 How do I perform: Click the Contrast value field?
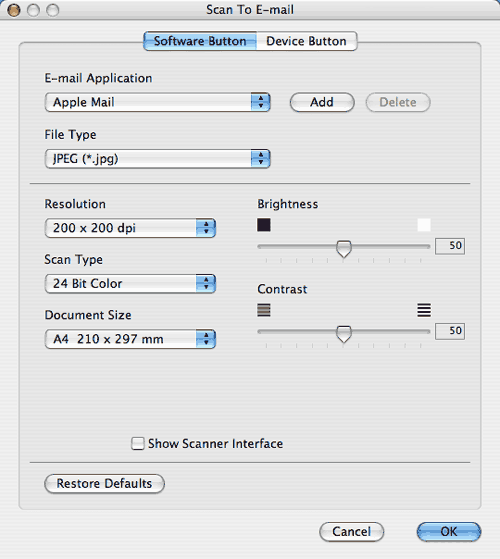450,331
